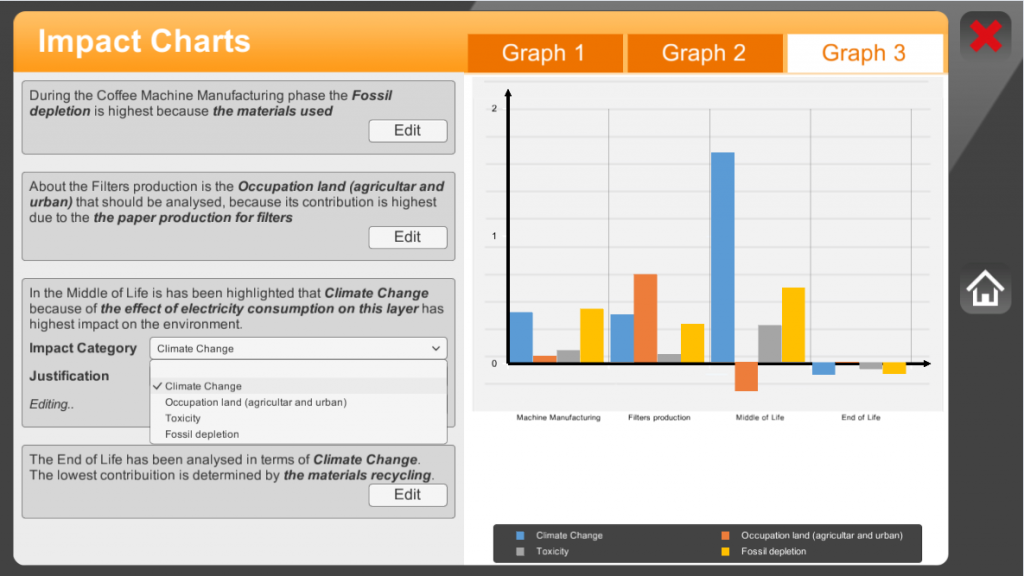Image resolution: width=1024 pixels, height=576 pixels.
Task: Switch to the Graph 2 tab
Action: pos(704,54)
